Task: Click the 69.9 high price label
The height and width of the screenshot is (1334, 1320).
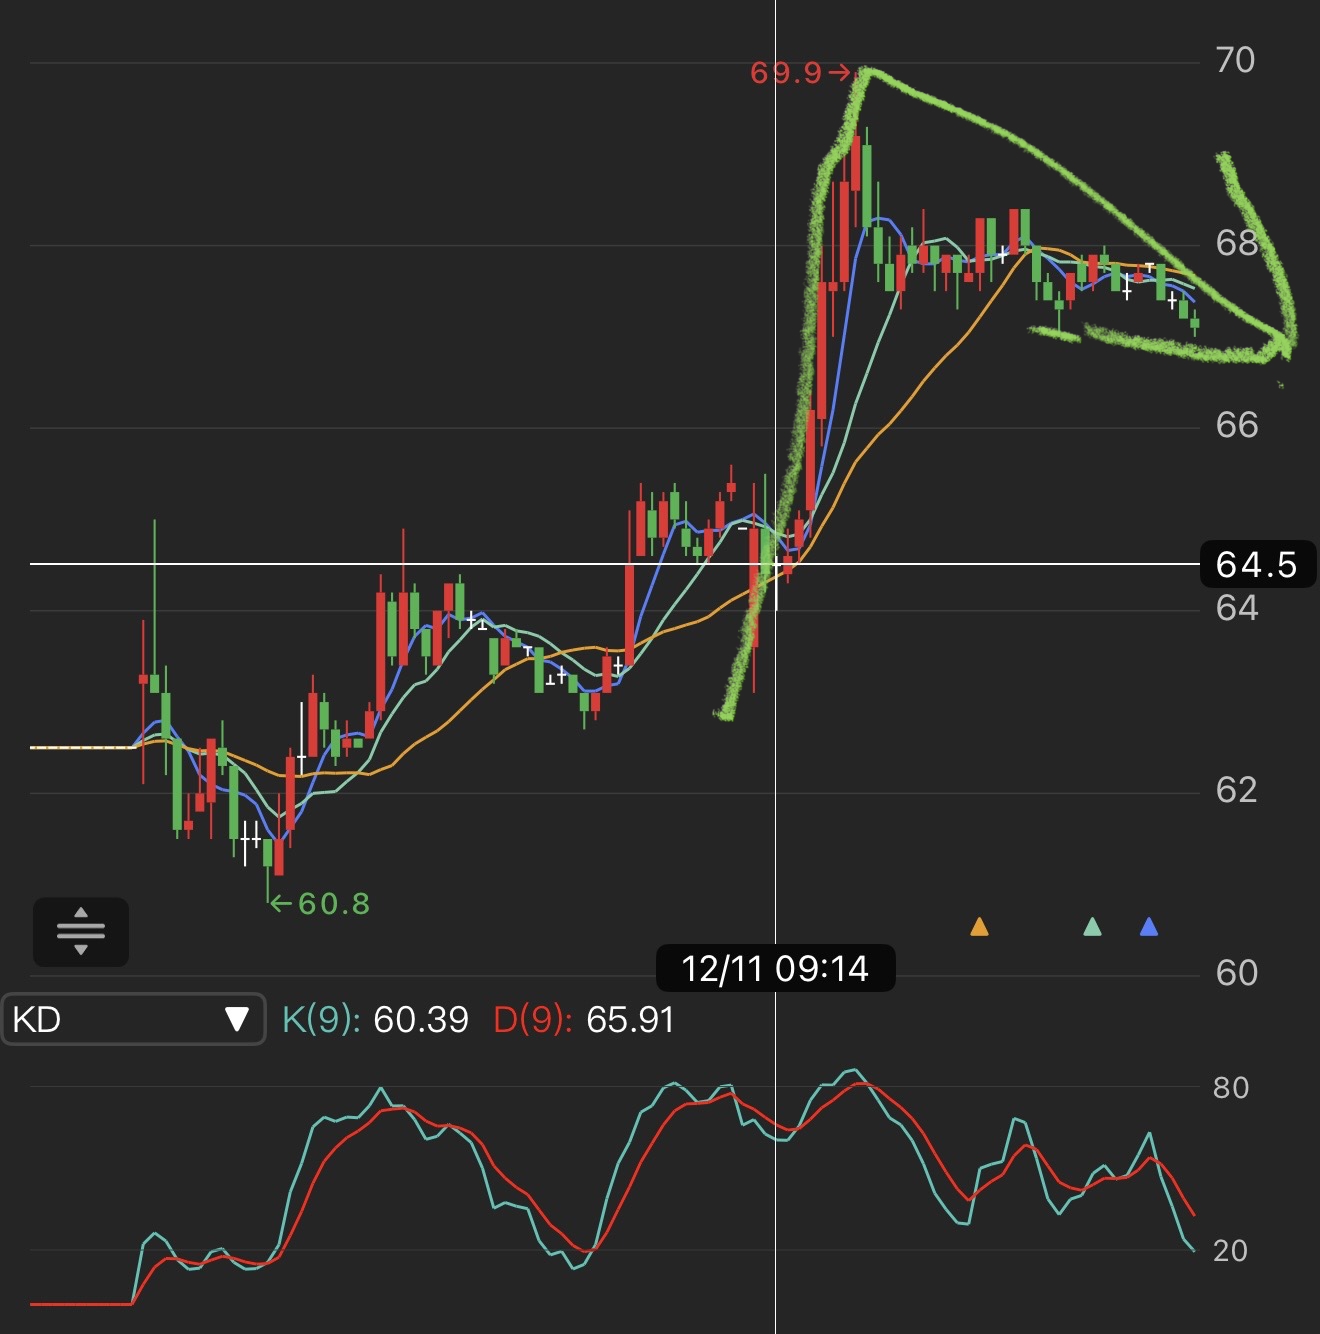Action: coord(786,73)
